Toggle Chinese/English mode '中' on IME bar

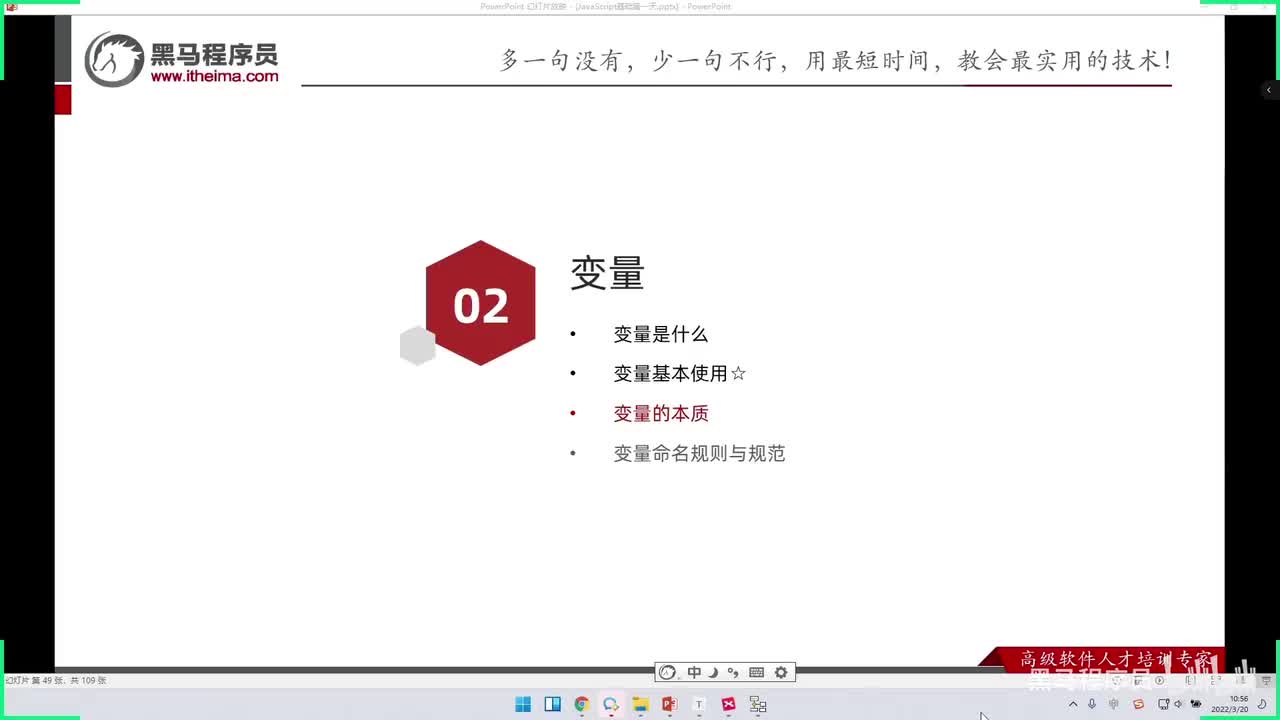point(694,673)
